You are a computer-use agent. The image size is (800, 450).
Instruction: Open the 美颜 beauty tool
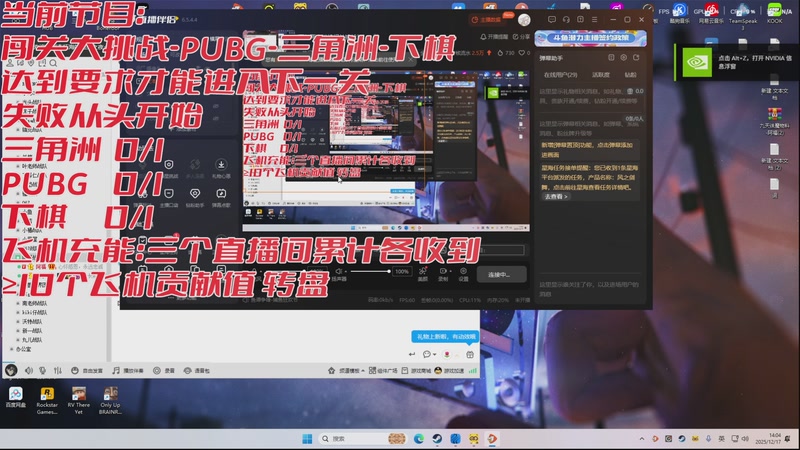pyautogui.click(x=422, y=274)
